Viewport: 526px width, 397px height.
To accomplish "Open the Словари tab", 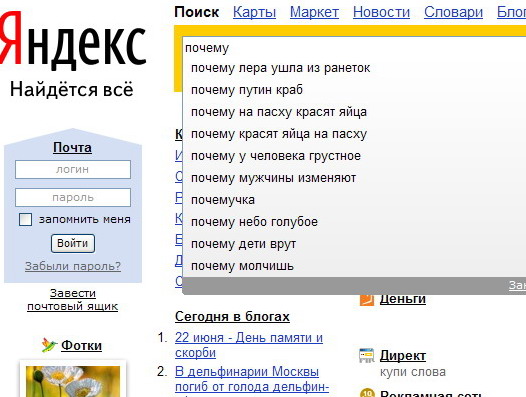I will click(x=453, y=12).
